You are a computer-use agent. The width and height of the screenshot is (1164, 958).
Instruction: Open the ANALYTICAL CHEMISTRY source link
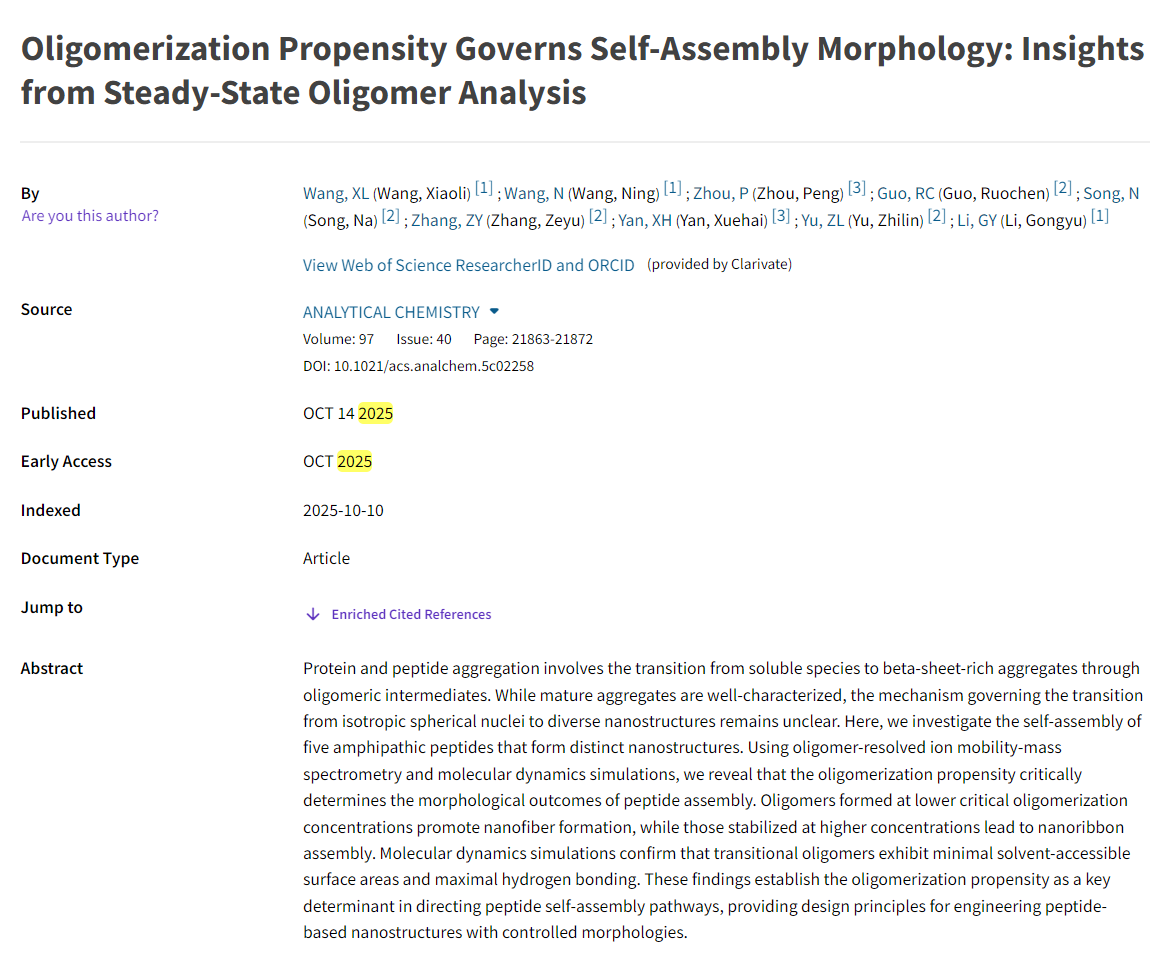(x=391, y=312)
